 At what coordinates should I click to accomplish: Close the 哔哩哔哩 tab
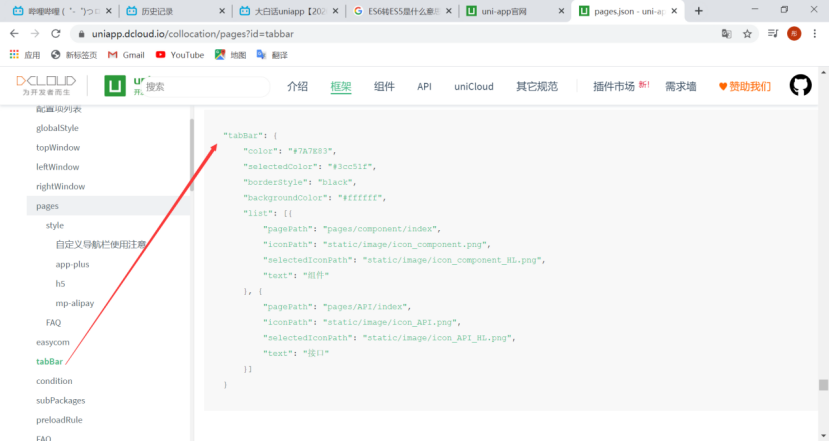point(109,11)
